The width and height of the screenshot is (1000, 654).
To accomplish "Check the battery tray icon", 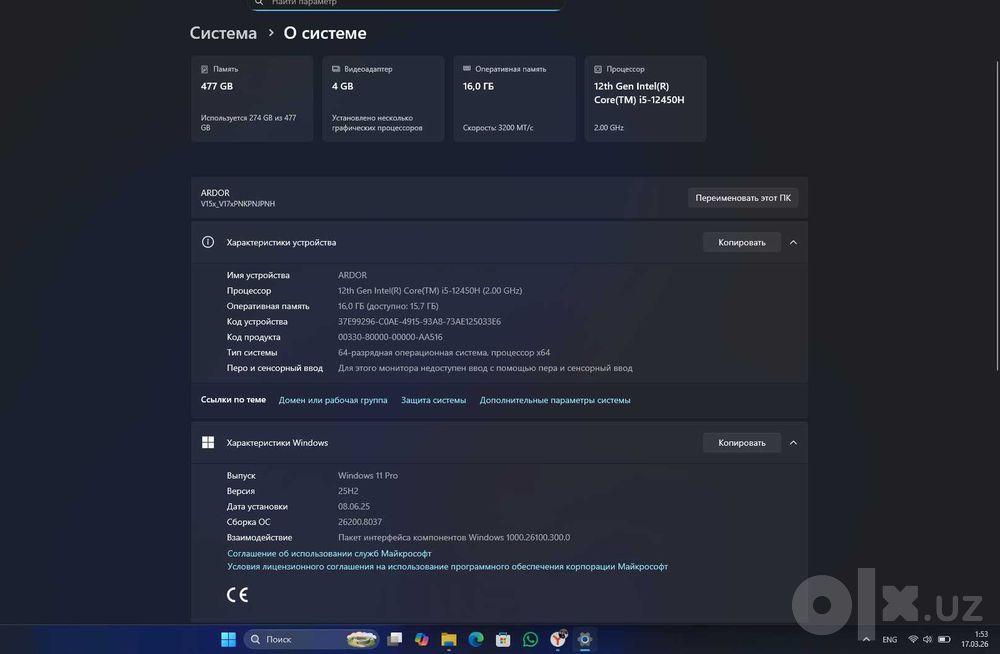I will coord(945,639).
